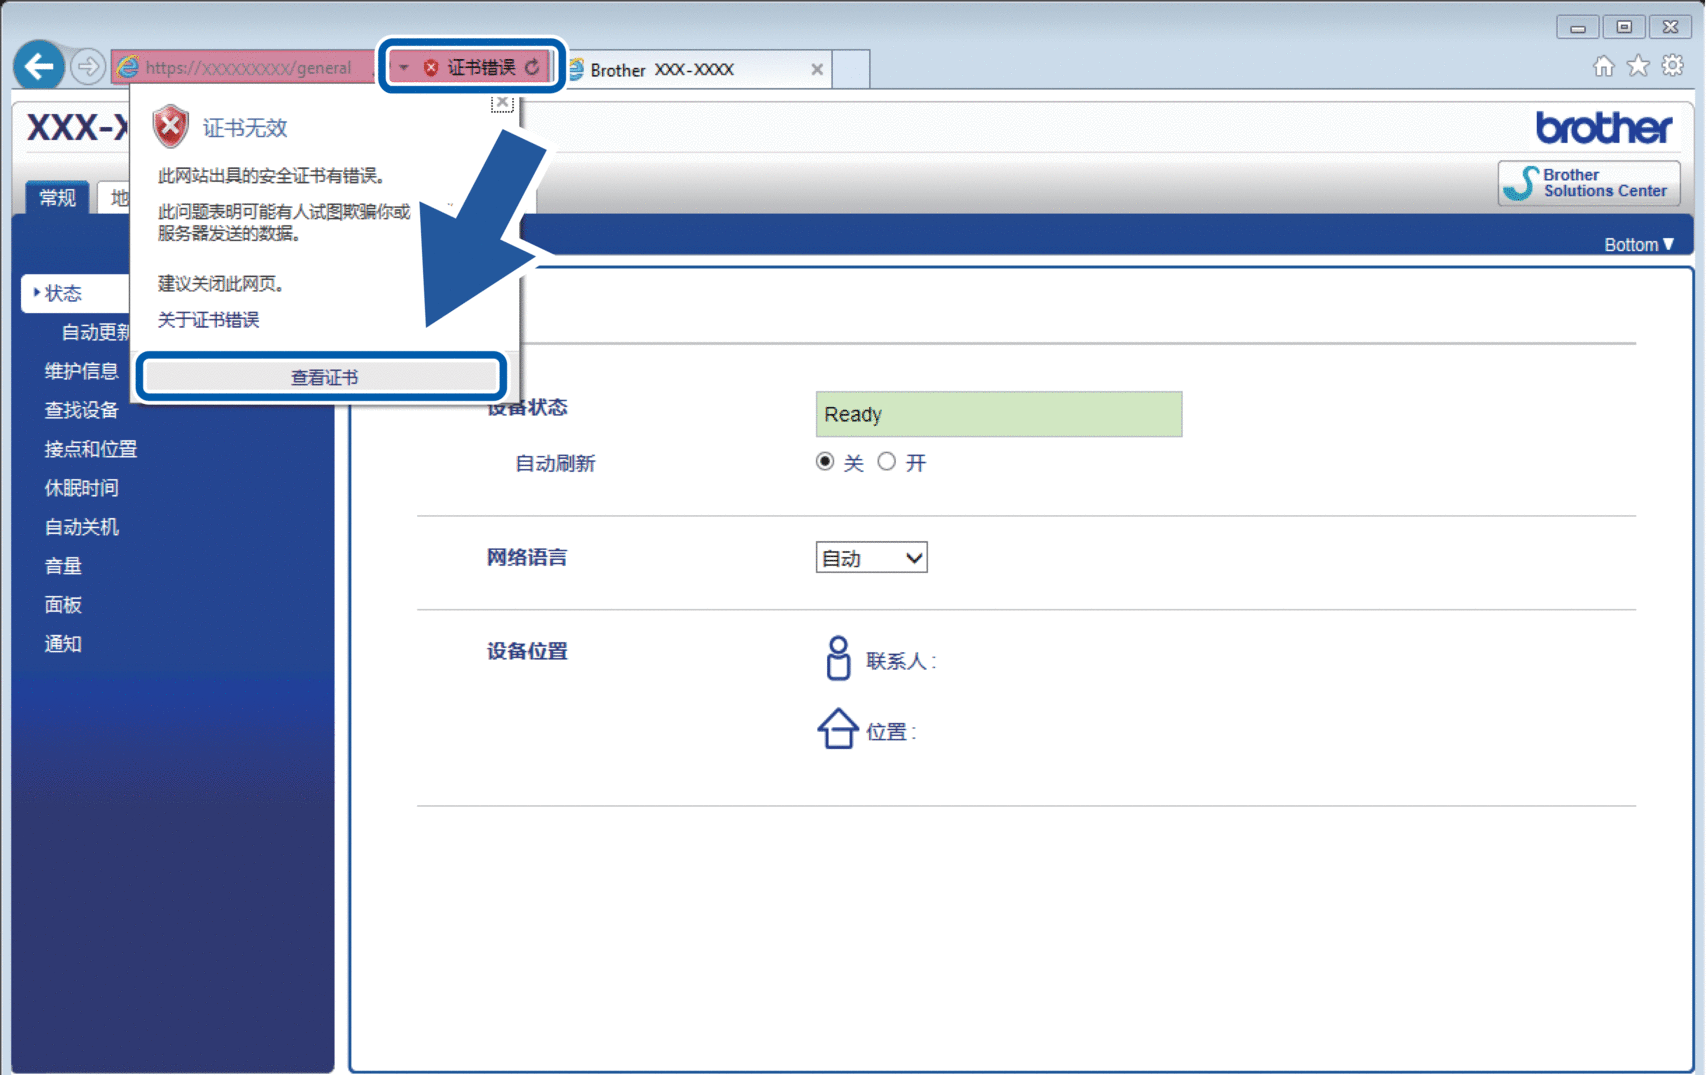Open Brother Solutions Center button
The width and height of the screenshot is (1706, 1075).
[x=1589, y=183]
